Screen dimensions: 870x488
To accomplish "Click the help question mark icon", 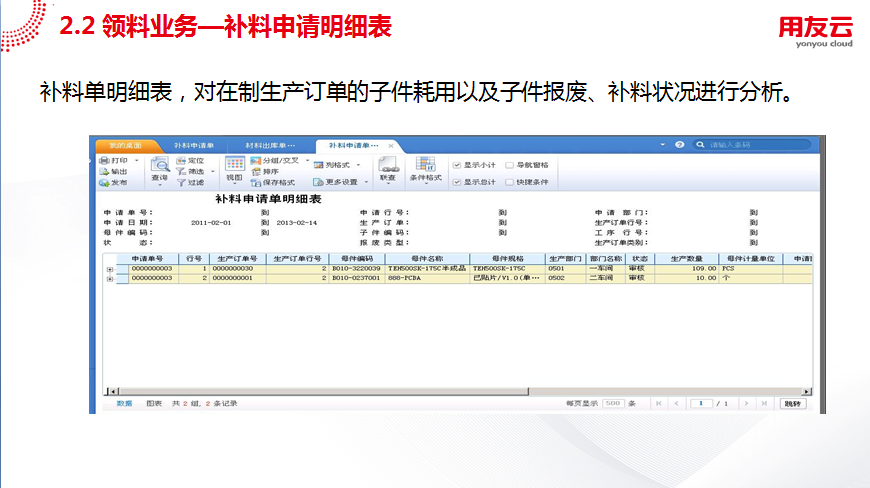I will [680, 145].
